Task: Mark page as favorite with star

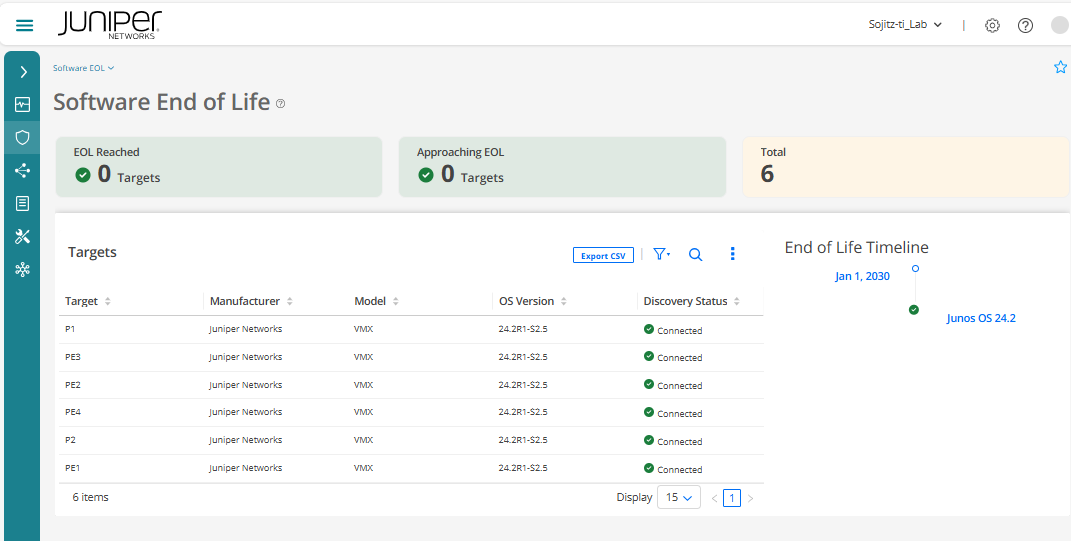Action: [1060, 67]
